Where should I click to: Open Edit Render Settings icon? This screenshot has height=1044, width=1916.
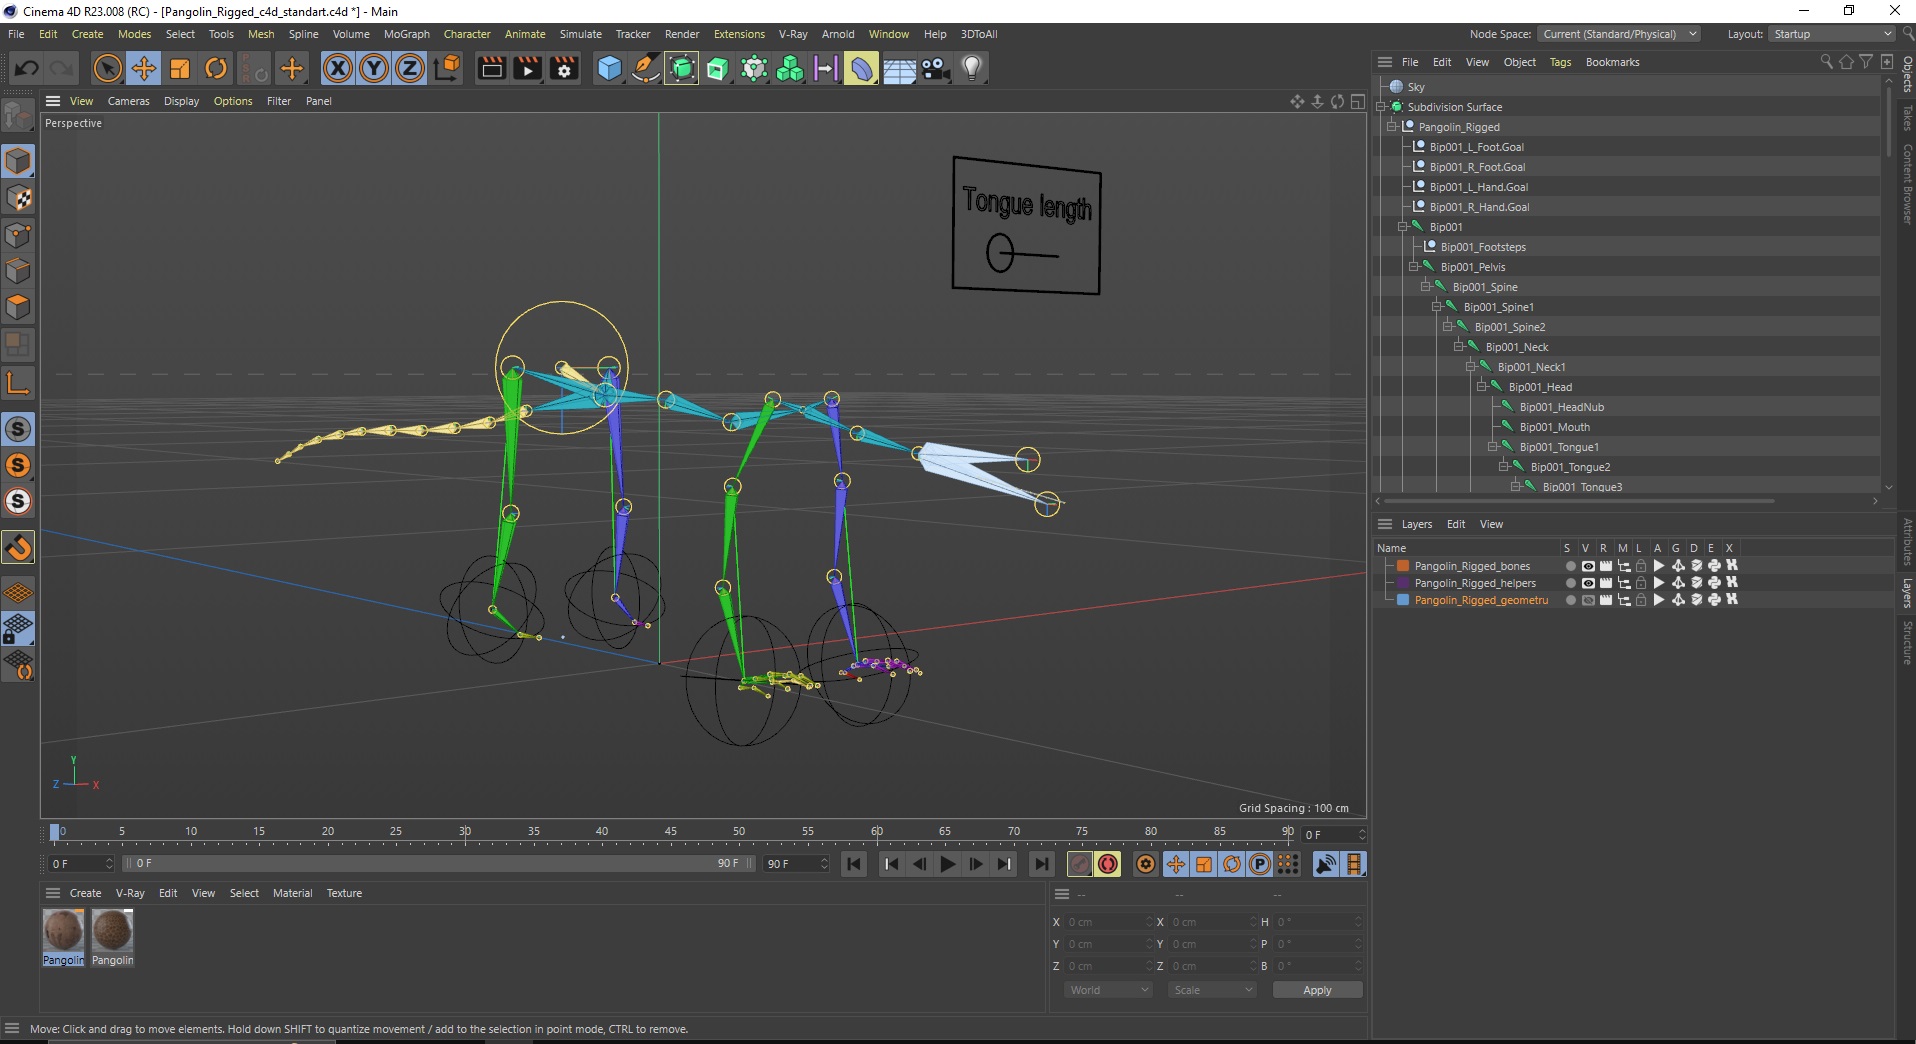click(564, 68)
